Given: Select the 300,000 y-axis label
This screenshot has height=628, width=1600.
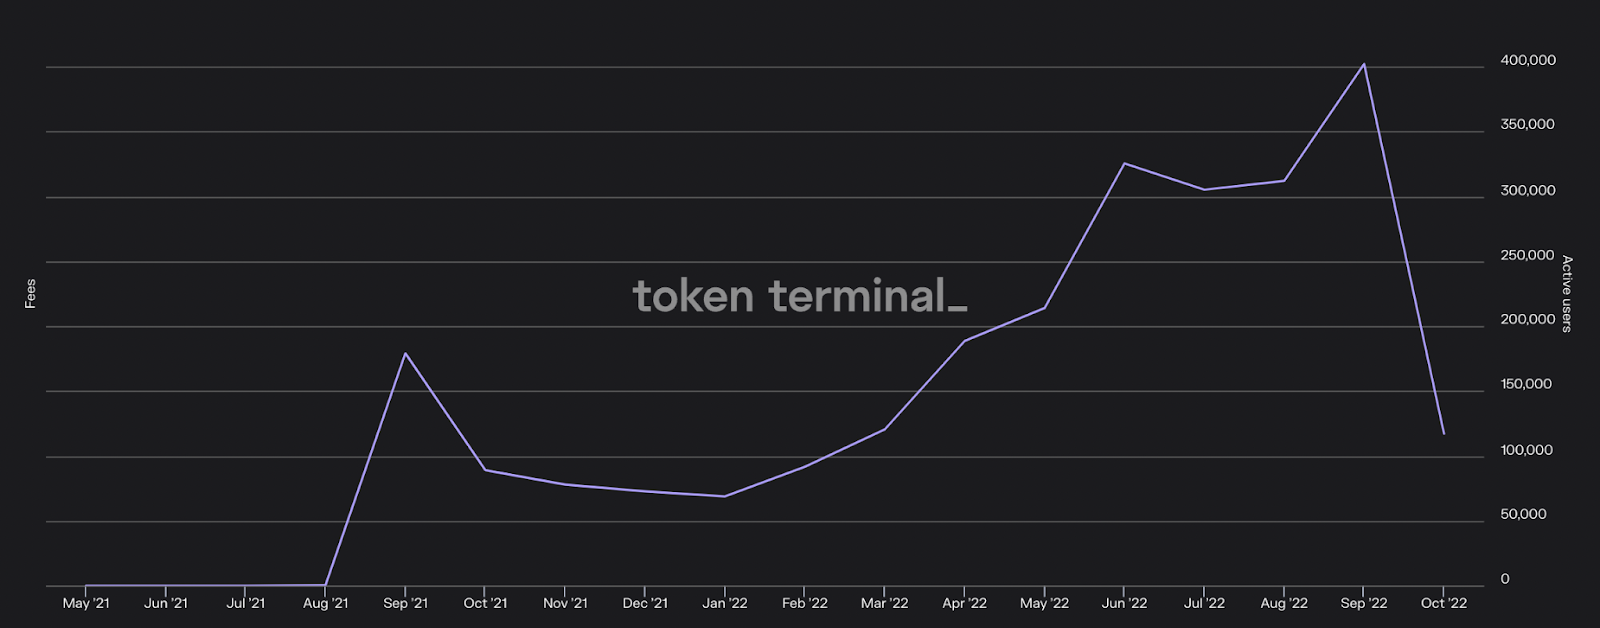Looking at the screenshot, I should point(1527,191).
